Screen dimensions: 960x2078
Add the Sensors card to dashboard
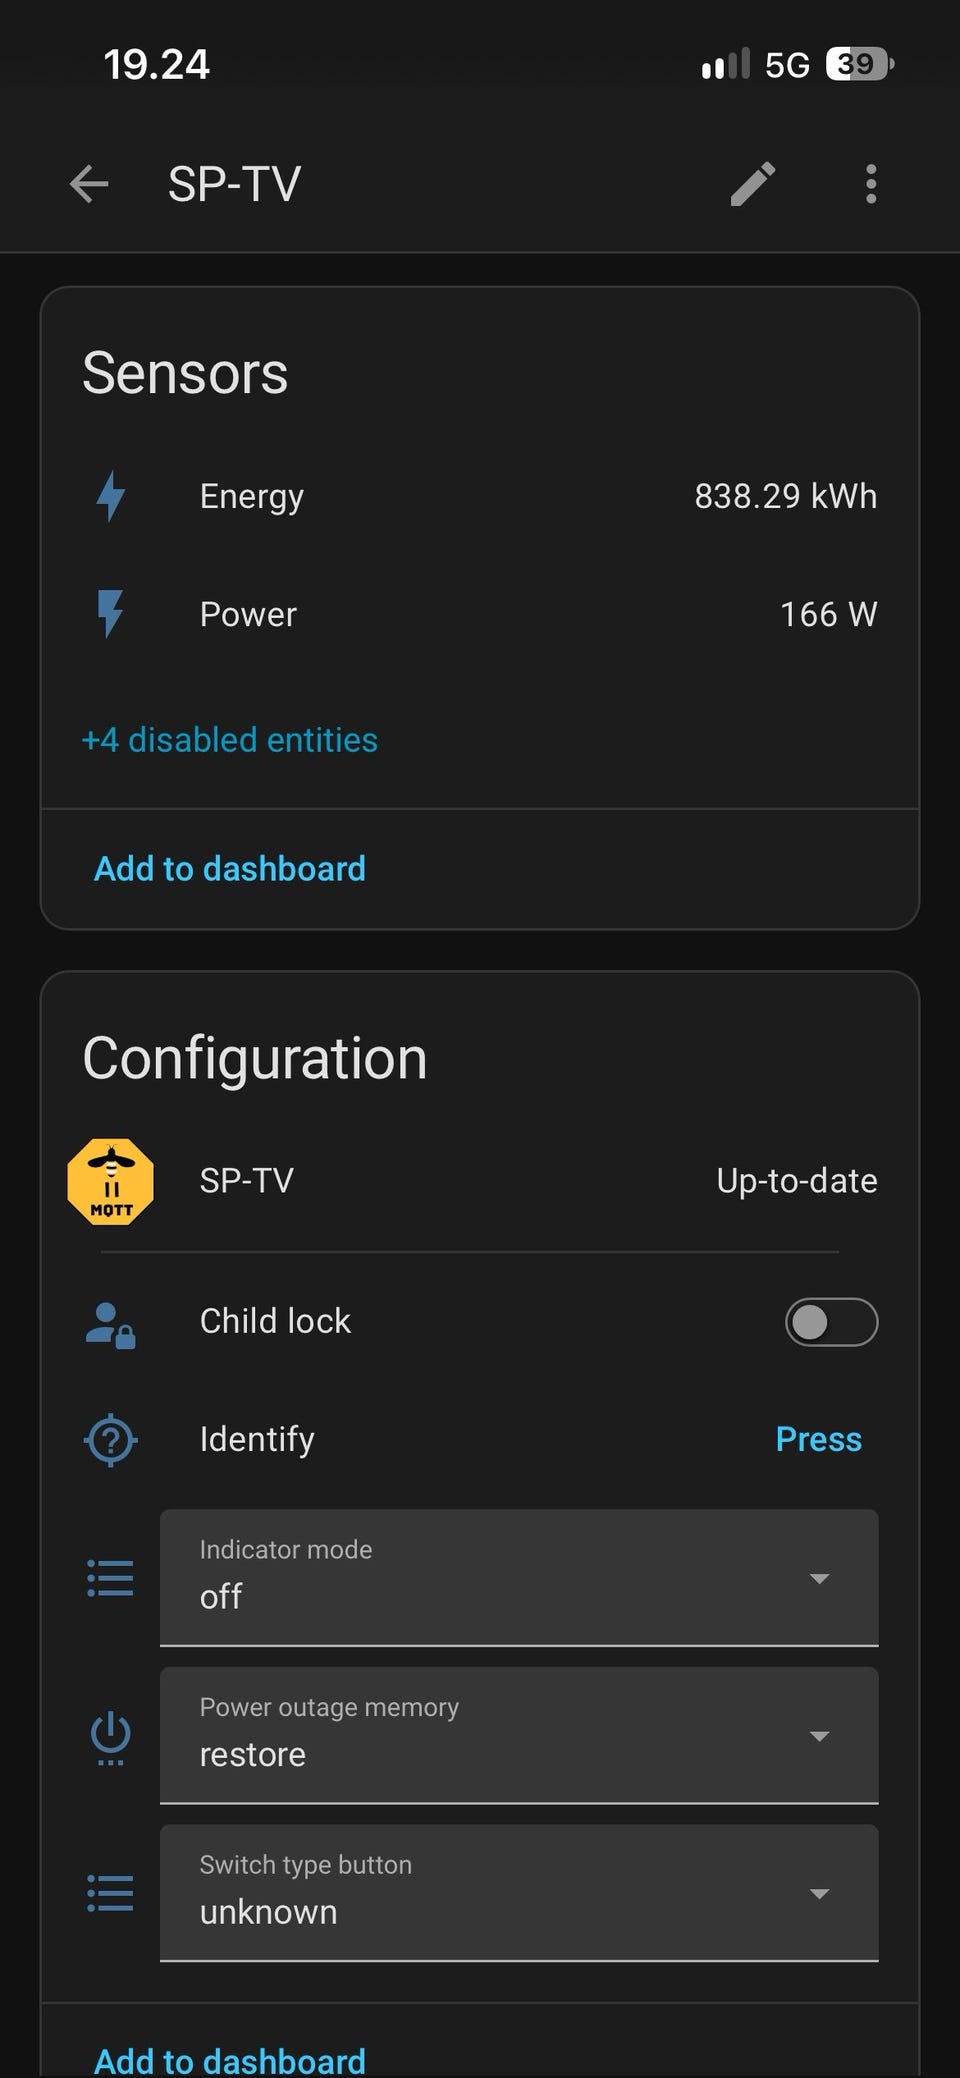pos(230,868)
